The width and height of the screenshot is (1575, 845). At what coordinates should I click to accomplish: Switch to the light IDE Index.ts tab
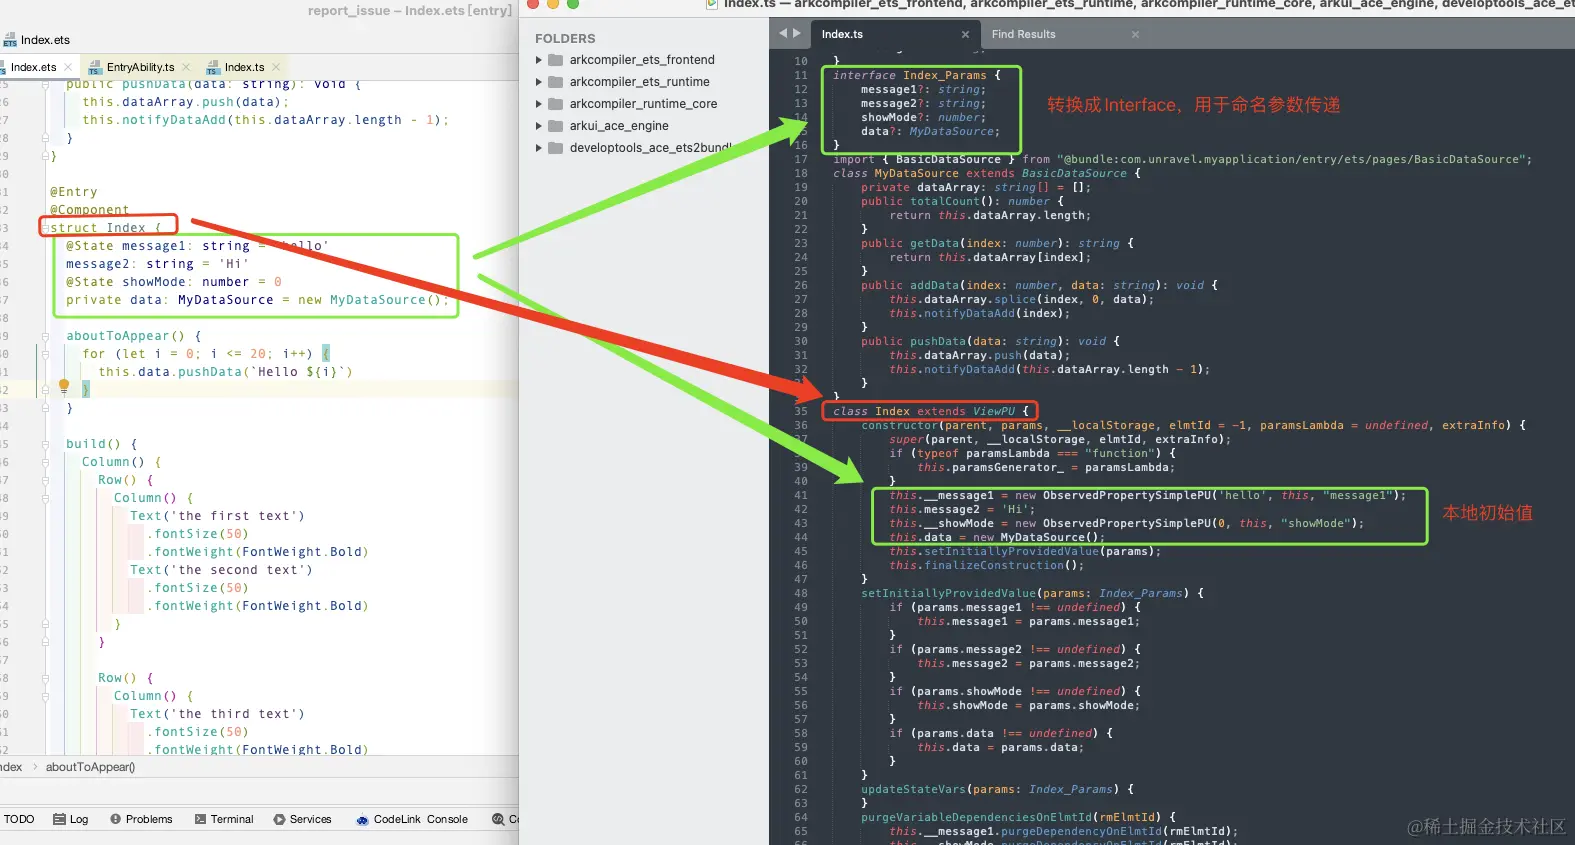pyautogui.click(x=244, y=67)
